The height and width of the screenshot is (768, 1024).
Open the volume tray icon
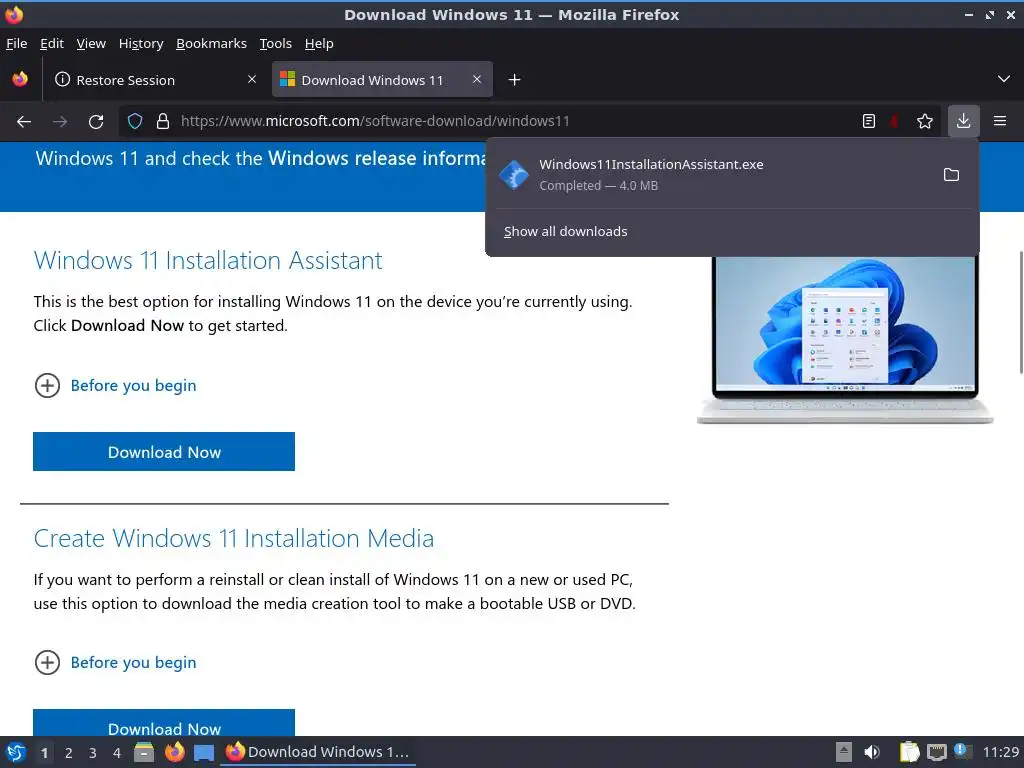pyautogui.click(x=872, y=752)
